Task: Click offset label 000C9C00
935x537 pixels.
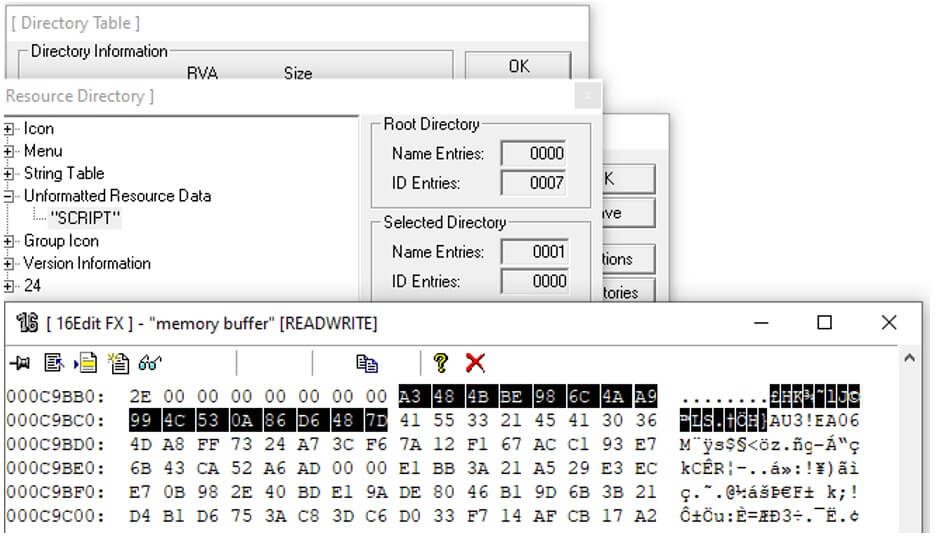Action: 55,516
